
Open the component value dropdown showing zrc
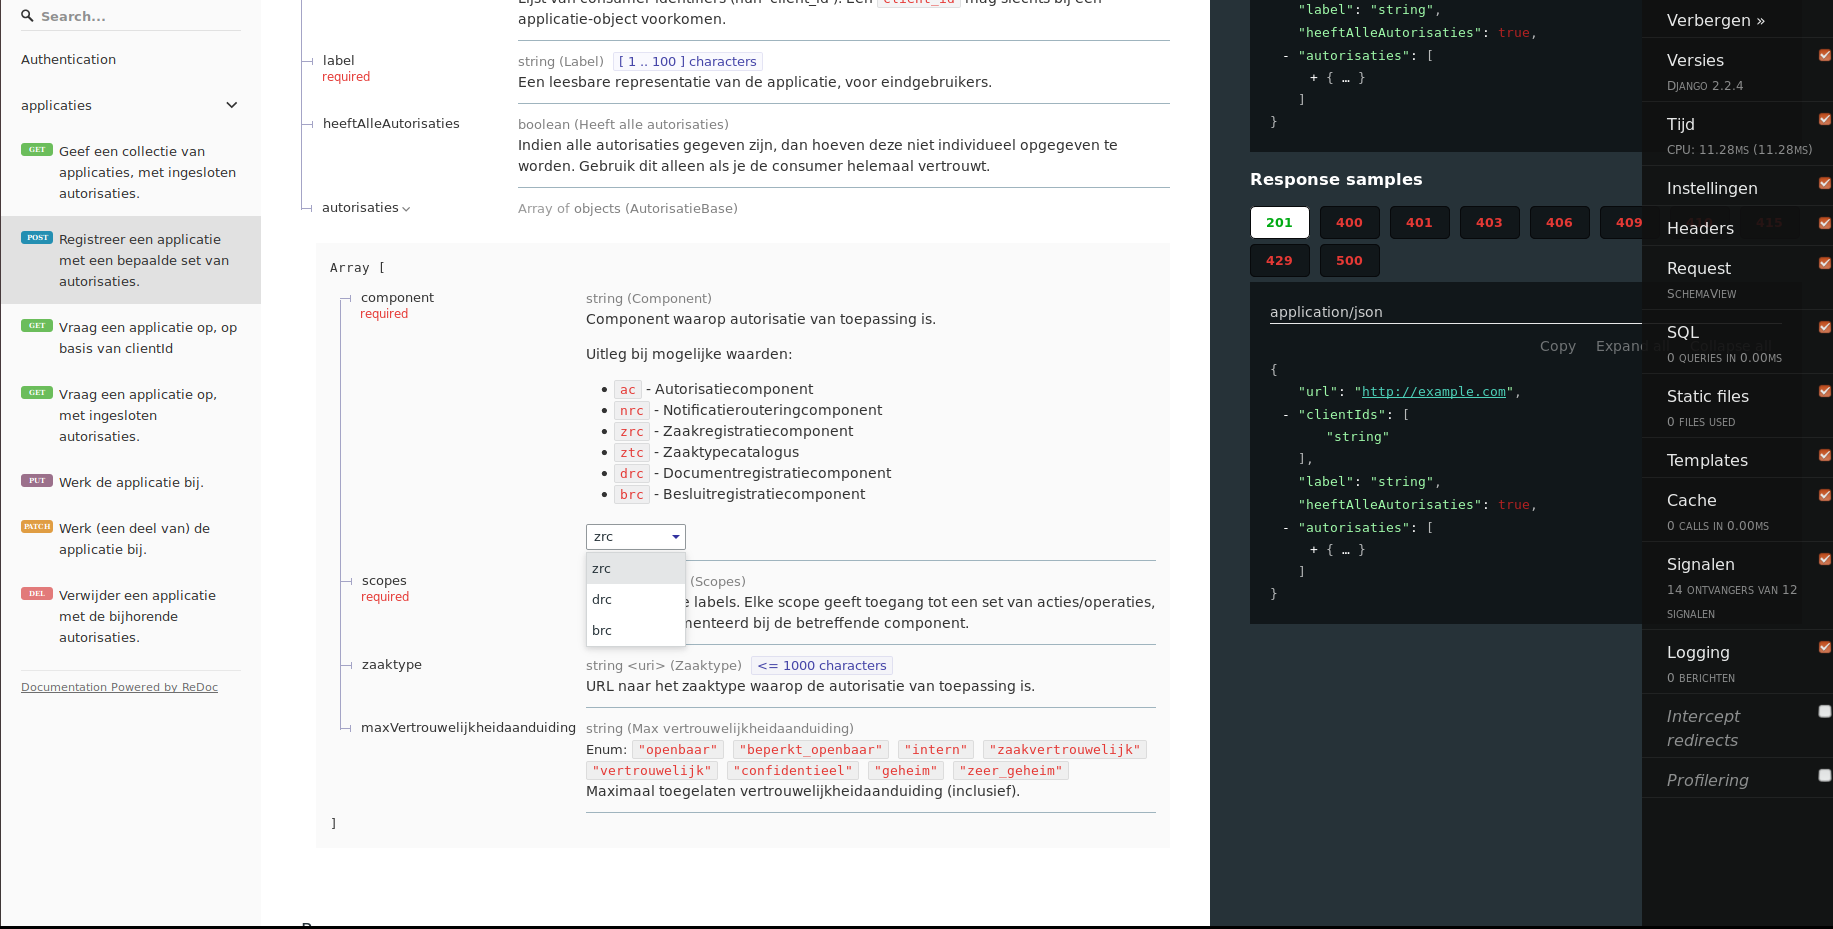(x=635, y=536)
